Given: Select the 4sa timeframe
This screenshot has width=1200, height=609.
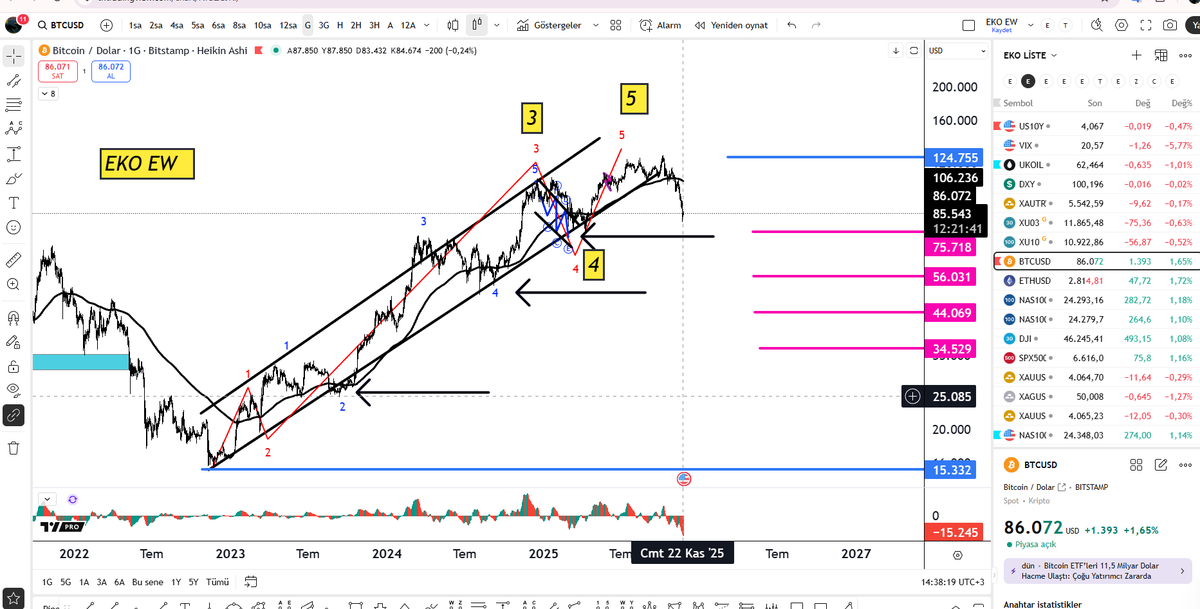Looking at the screenshot, I should tap(177, 25).
